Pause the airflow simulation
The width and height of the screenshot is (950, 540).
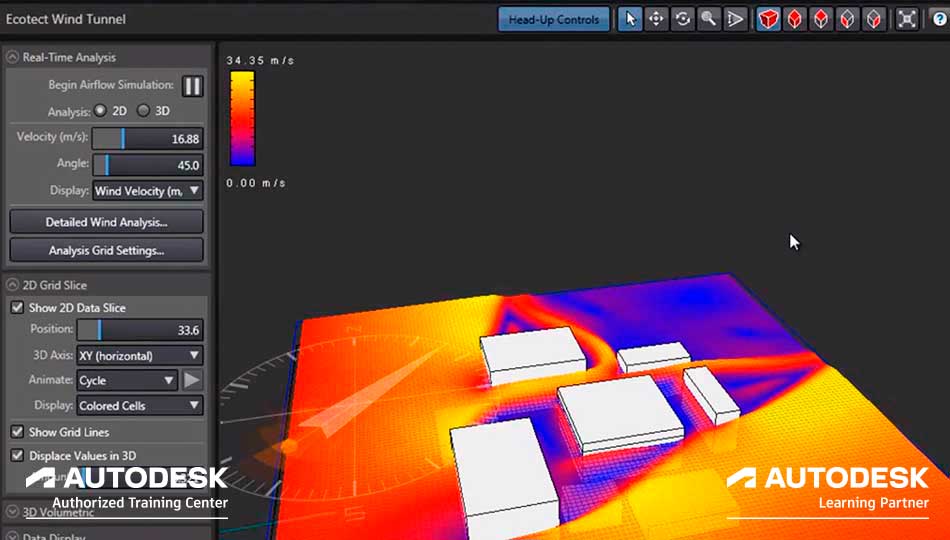[192, 85]
